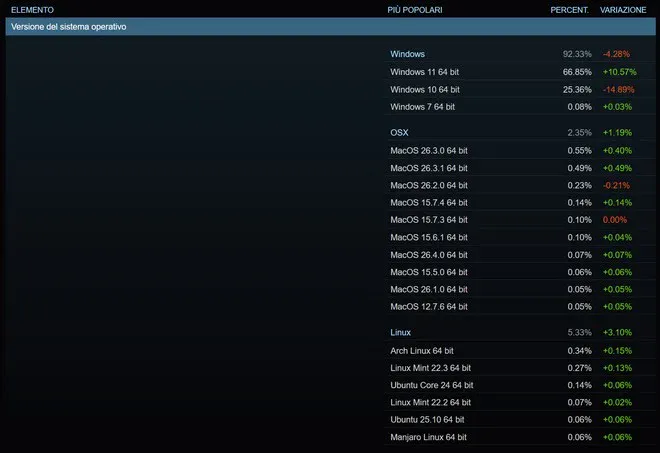660x453 pixels.
Task: Click the Windows total 92.33% value
Action: (577, 54)
